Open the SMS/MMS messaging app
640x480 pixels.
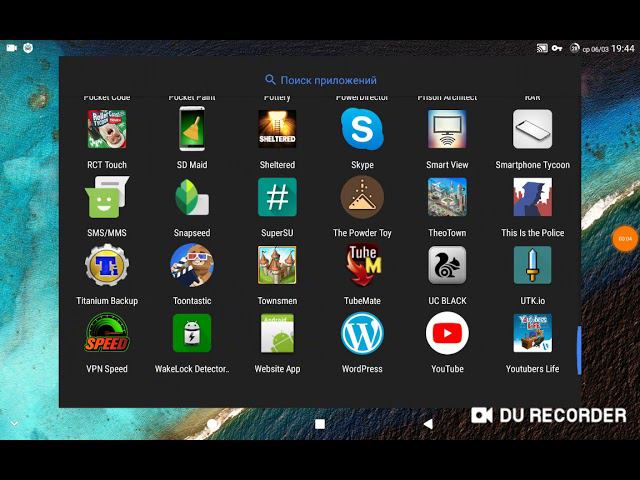107,197
